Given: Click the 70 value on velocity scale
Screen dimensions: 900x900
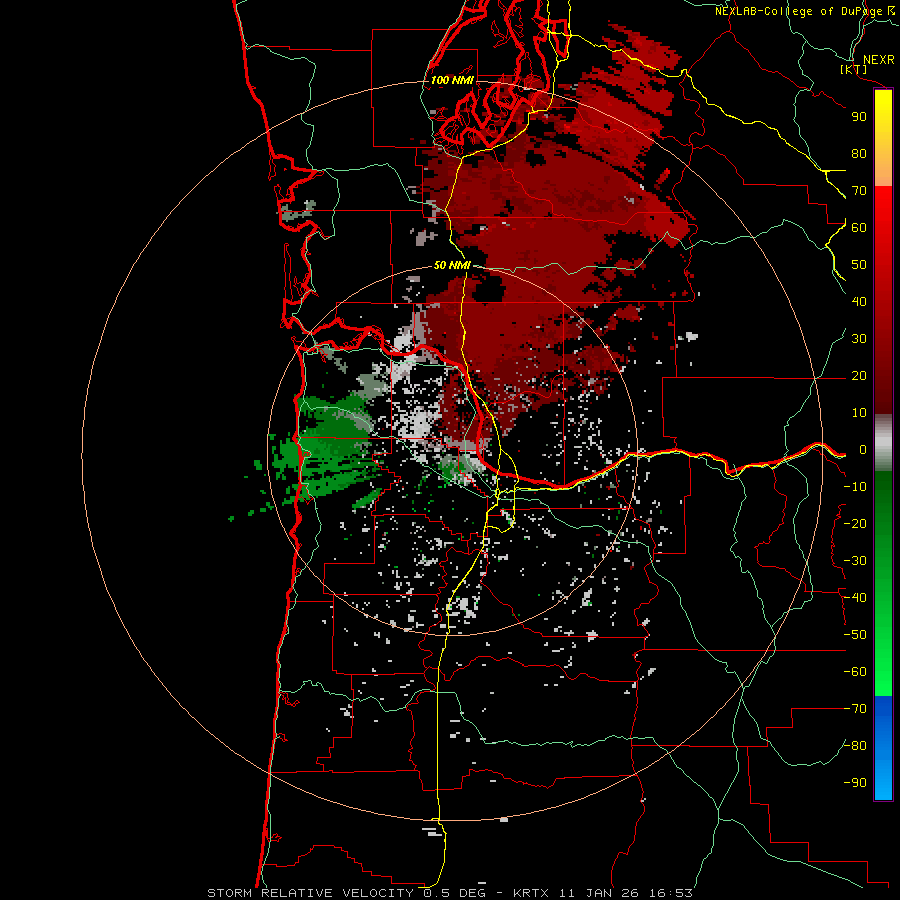Looking at the screenshot, I should tap(859, 191).
